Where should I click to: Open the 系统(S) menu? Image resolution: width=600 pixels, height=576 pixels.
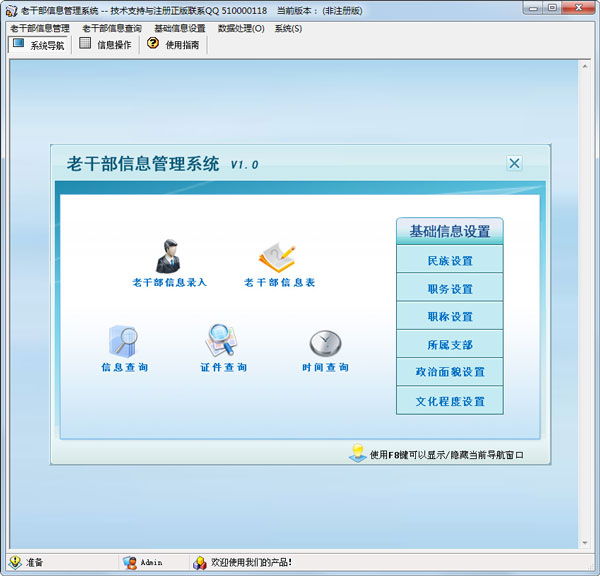coord(288,28)
